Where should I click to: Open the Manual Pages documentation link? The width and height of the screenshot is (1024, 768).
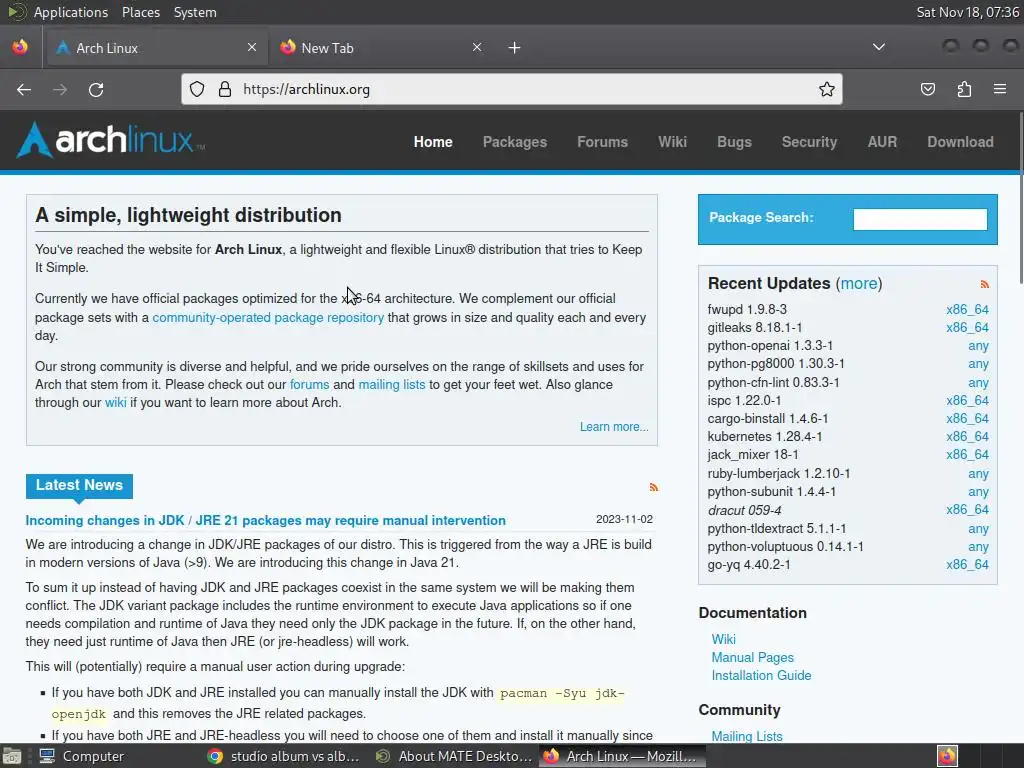click(x=752, y=658)
